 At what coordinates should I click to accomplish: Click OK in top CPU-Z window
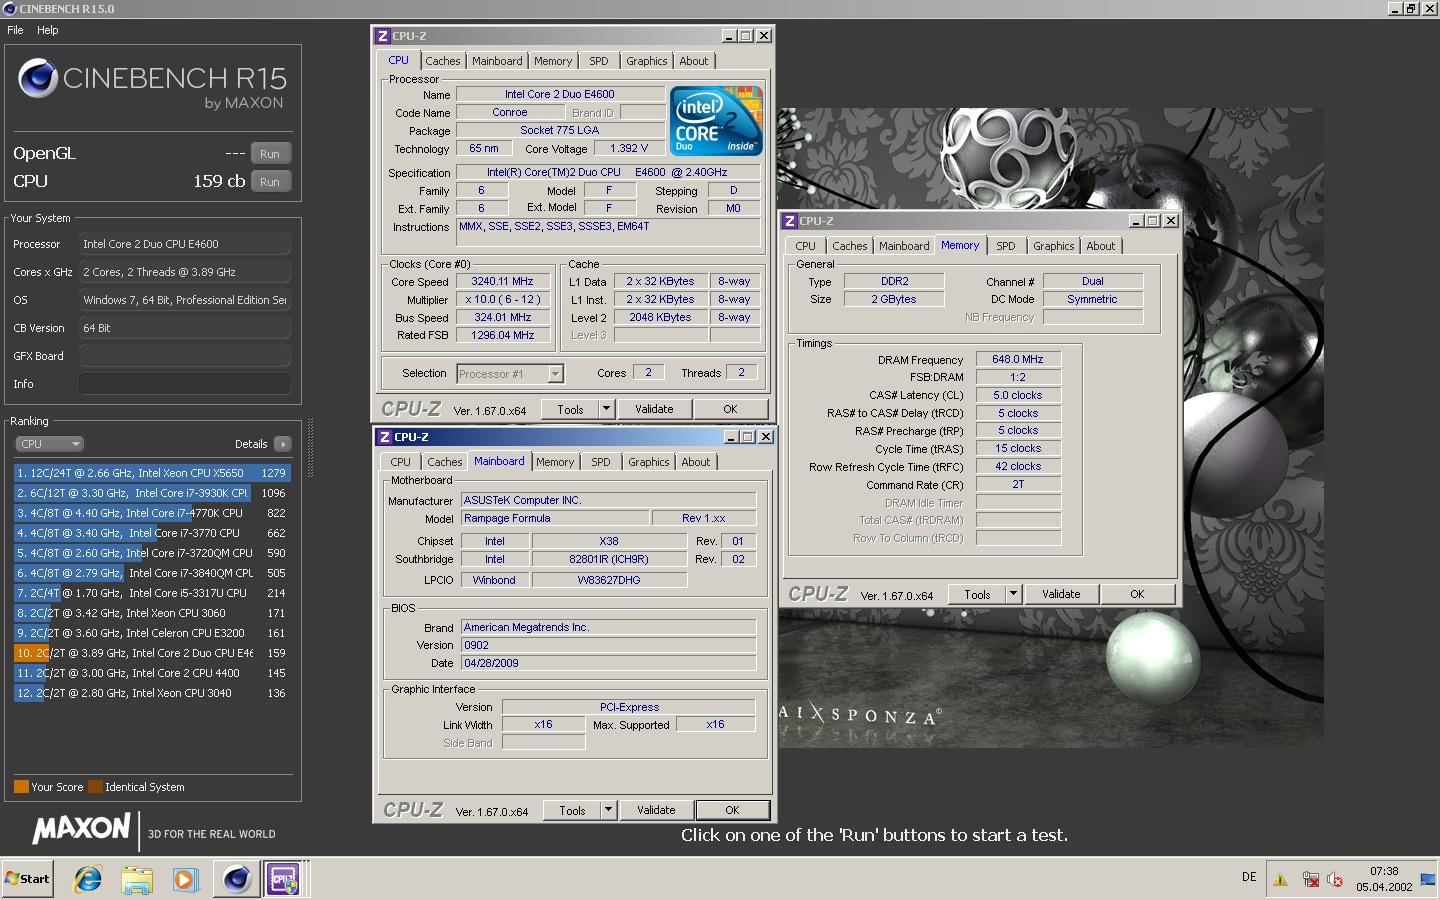click(x=730, y=409)
